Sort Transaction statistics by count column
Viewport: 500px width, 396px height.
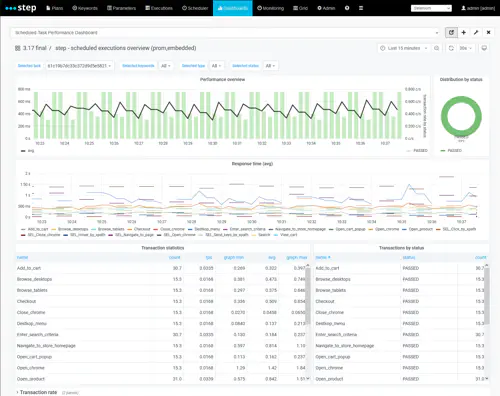pyautogui.click(x=174, y=257)
